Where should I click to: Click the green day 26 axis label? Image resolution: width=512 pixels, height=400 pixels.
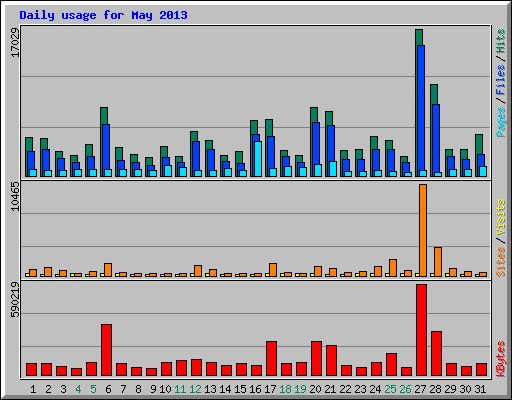(405, 389)
